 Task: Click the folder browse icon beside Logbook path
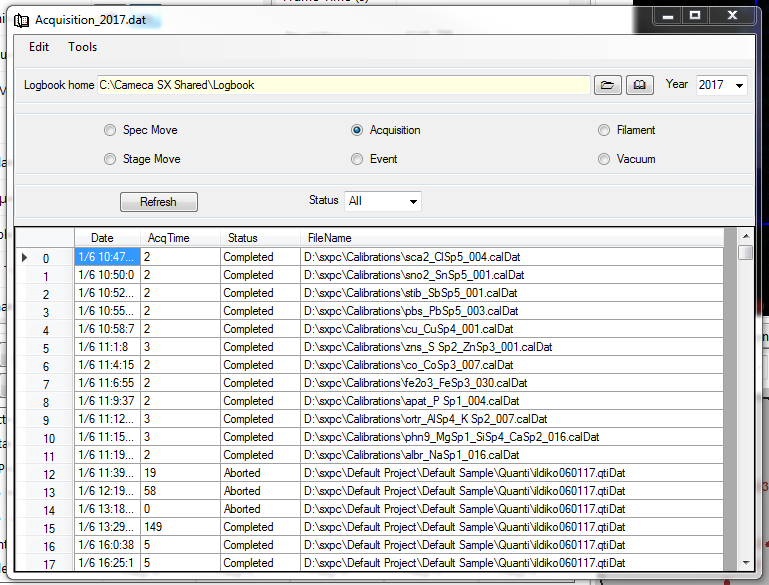point(607,86)
